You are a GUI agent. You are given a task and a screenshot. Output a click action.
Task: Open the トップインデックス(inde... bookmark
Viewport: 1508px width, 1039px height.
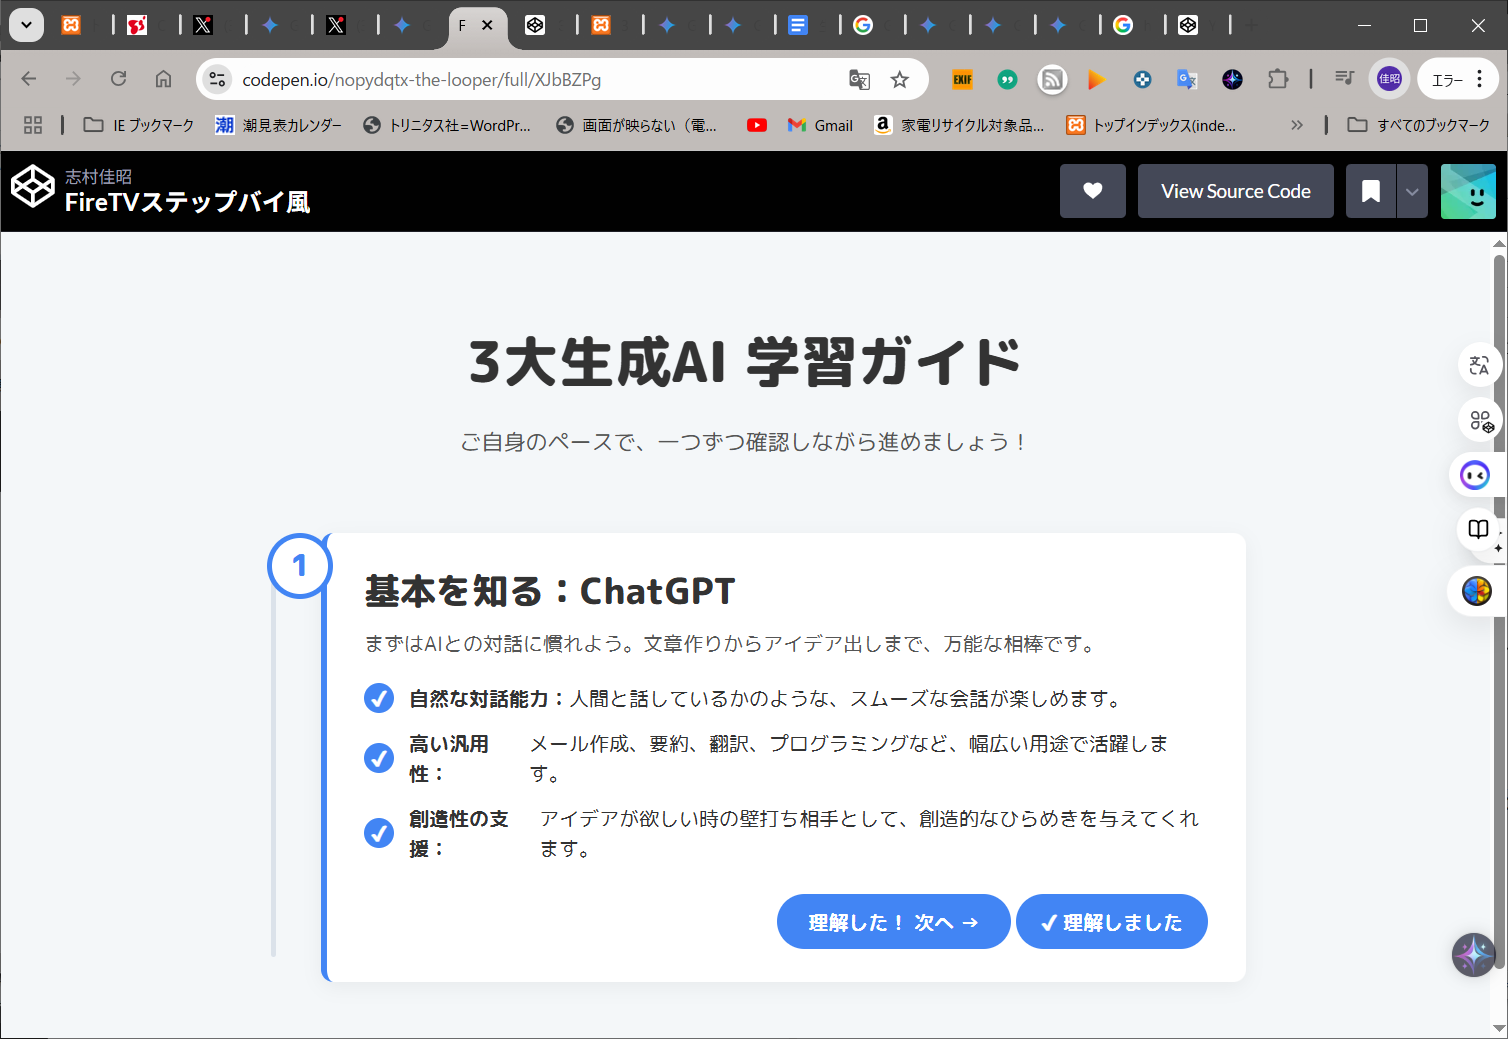click(x=1152, y=125)
